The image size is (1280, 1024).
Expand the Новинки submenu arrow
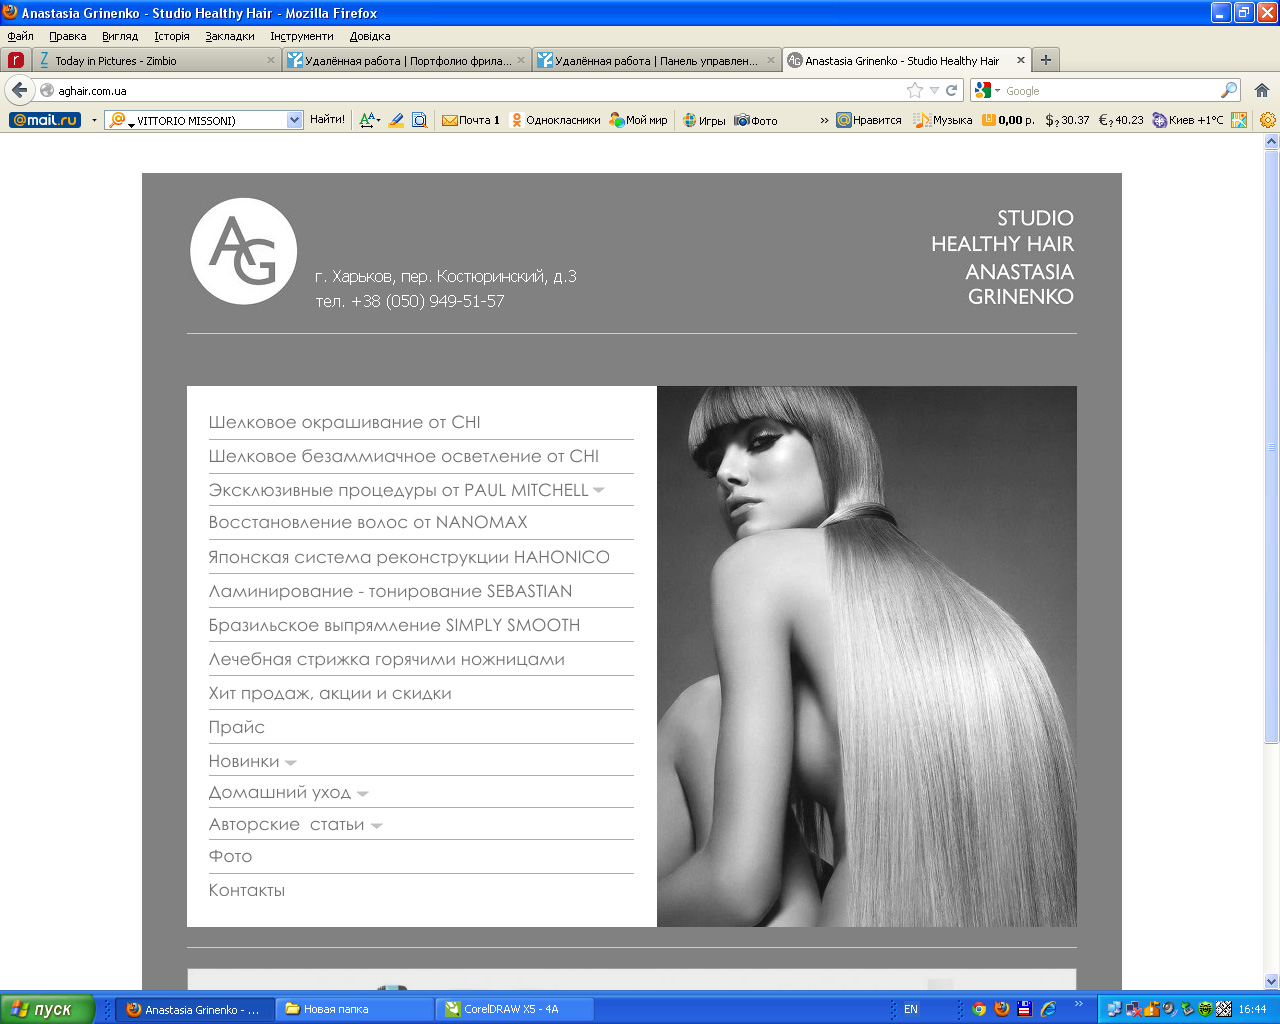(x=290, y=762)
